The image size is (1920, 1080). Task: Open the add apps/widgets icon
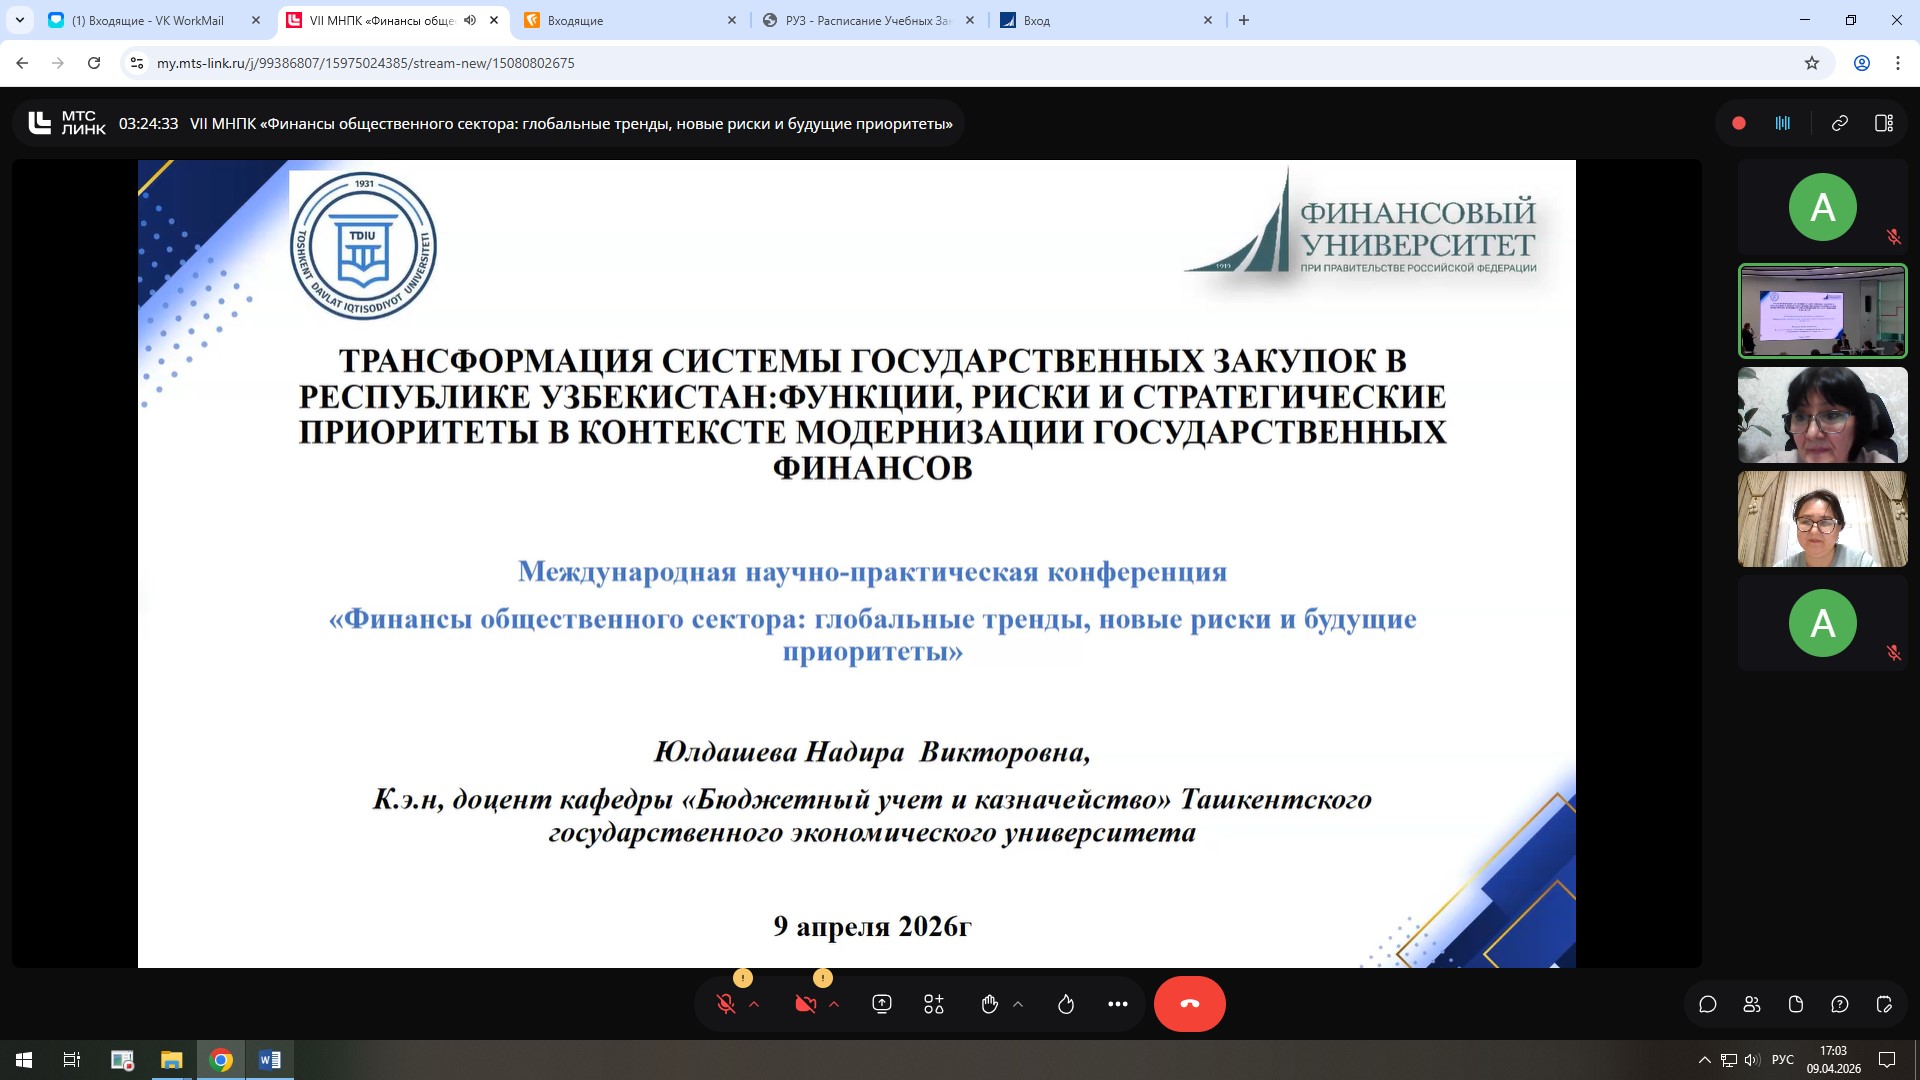pyautogui.click(x=934, y=1004)
